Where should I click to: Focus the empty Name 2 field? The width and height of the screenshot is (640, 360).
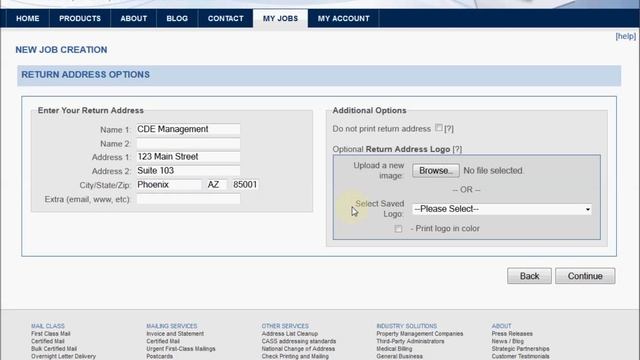click(188, 143)
